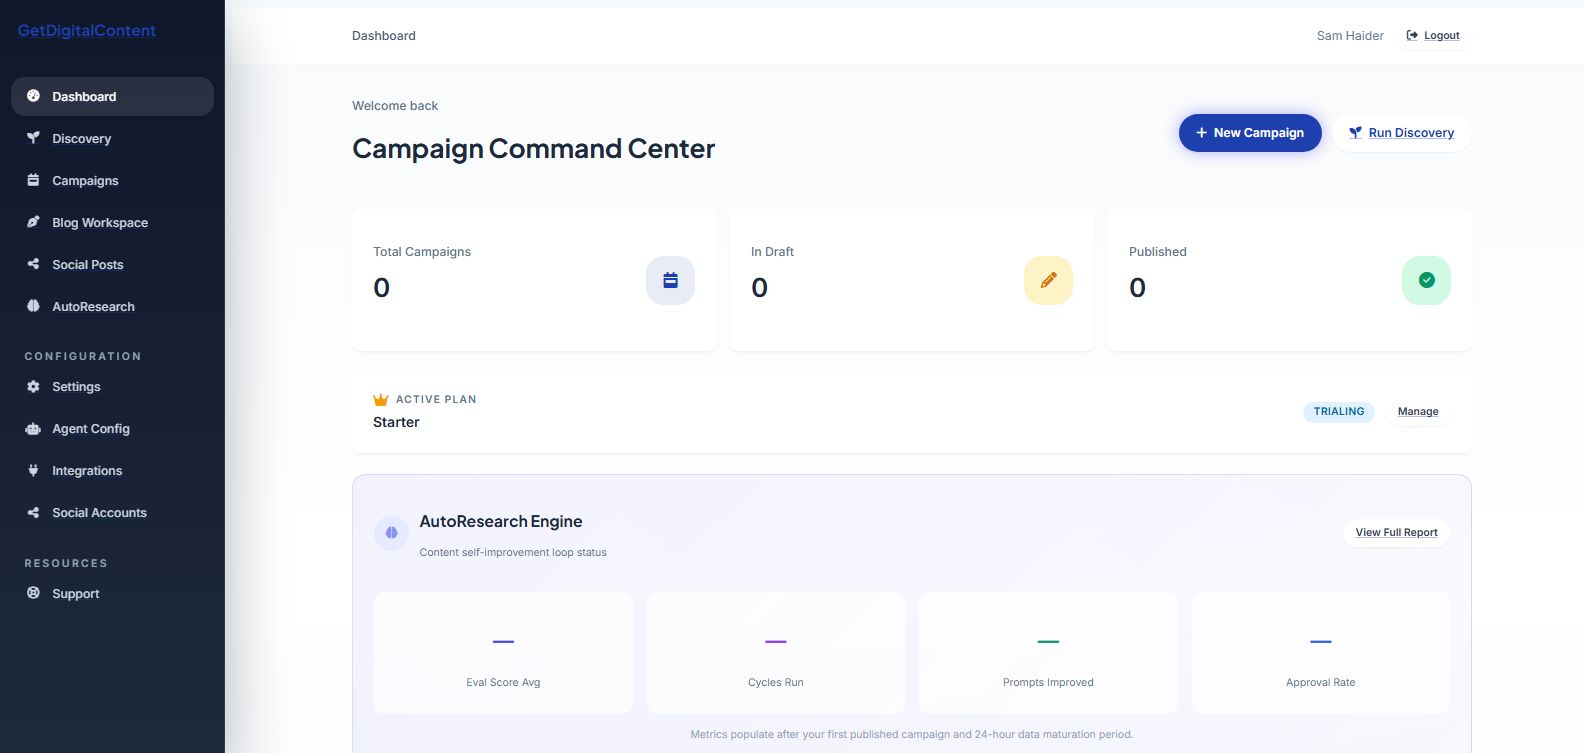Viewport: 1584px width, 753px height.
Task: Click the pencil icon on In Draft card
Action: click(x=1048, y=280)
